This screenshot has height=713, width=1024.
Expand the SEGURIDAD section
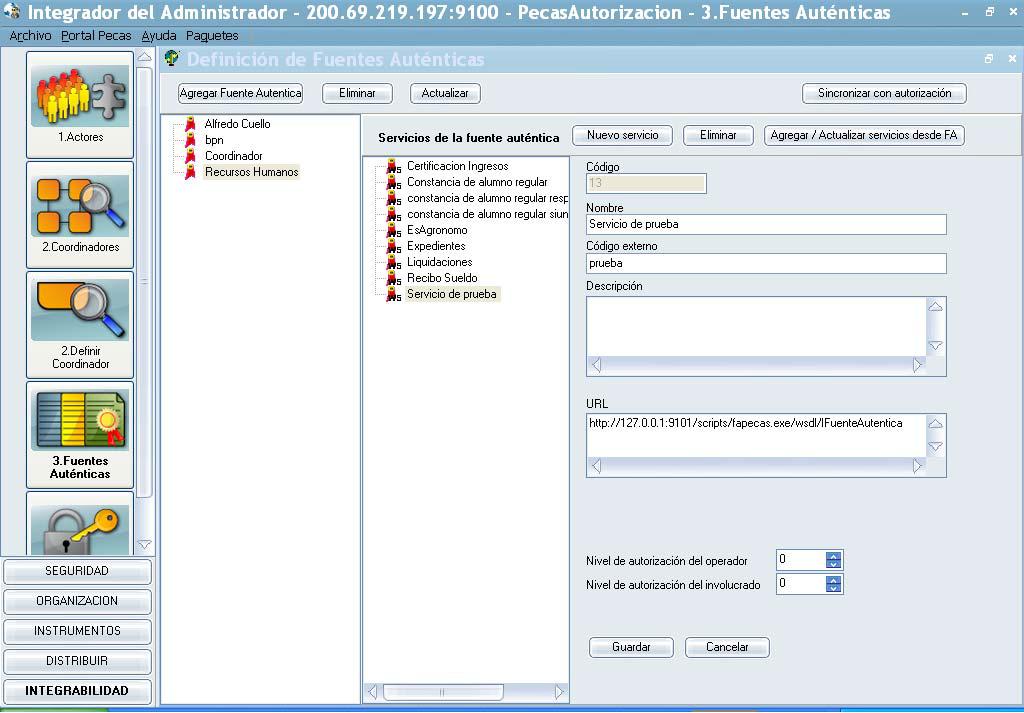(77, 571)
